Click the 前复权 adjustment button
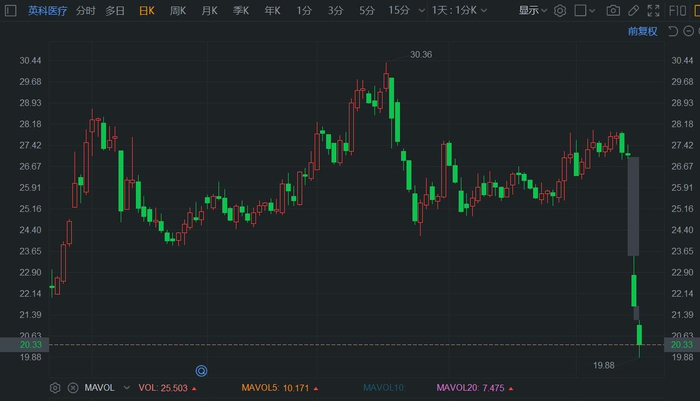The height and width of the screenshot is (401, 700). (x=642, y=31)
